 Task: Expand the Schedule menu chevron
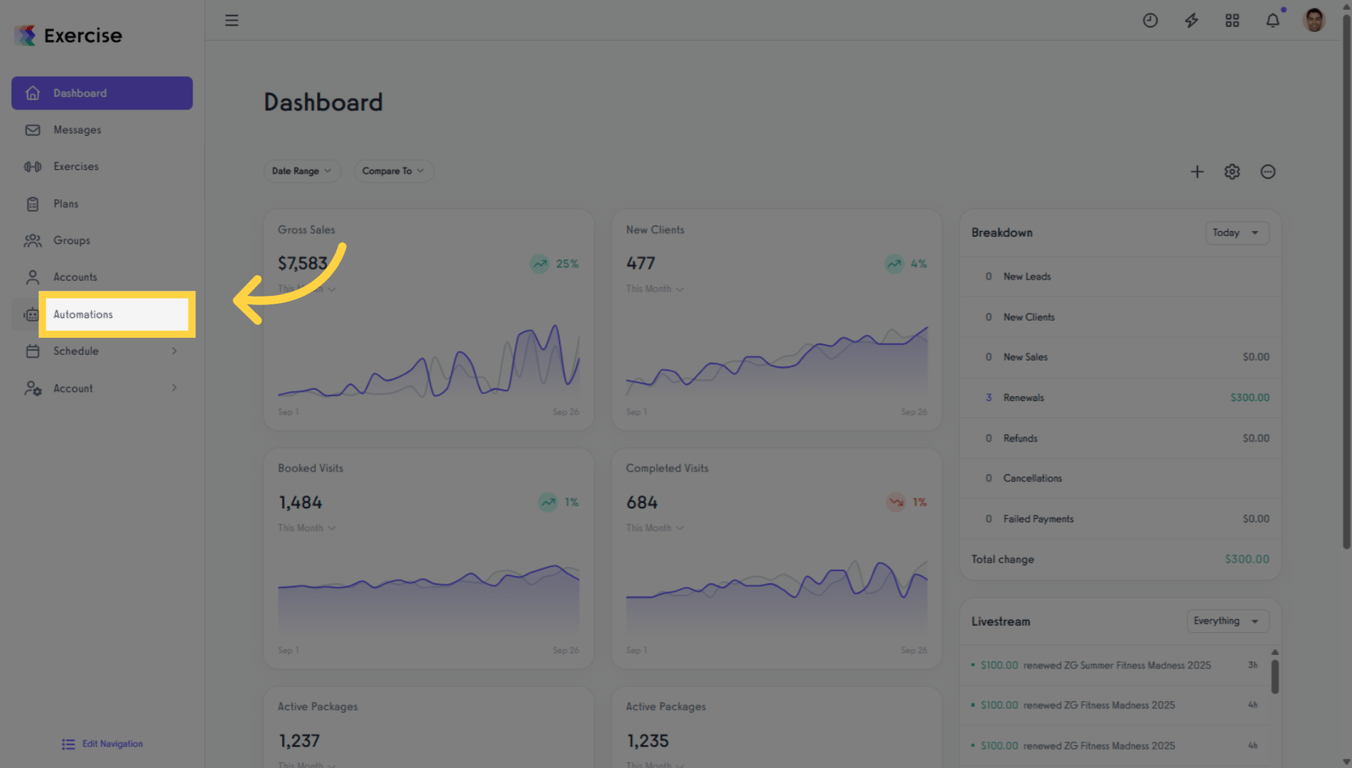tap(174, 351)
